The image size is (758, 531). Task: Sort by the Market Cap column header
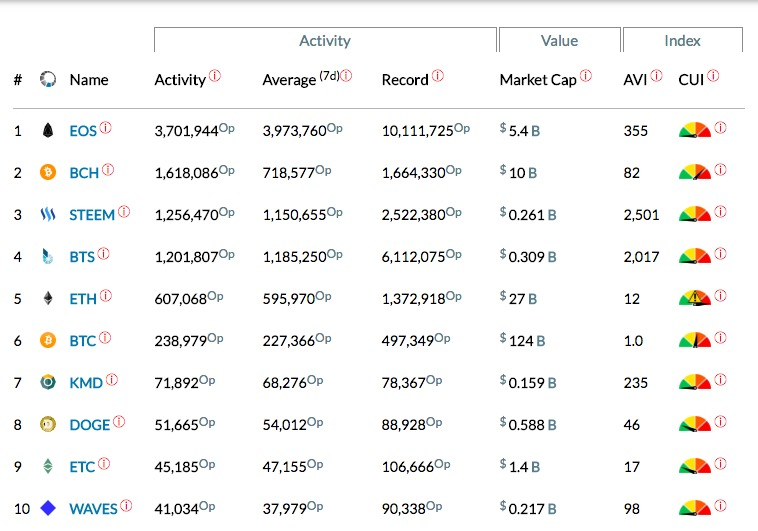coord(538,80)
